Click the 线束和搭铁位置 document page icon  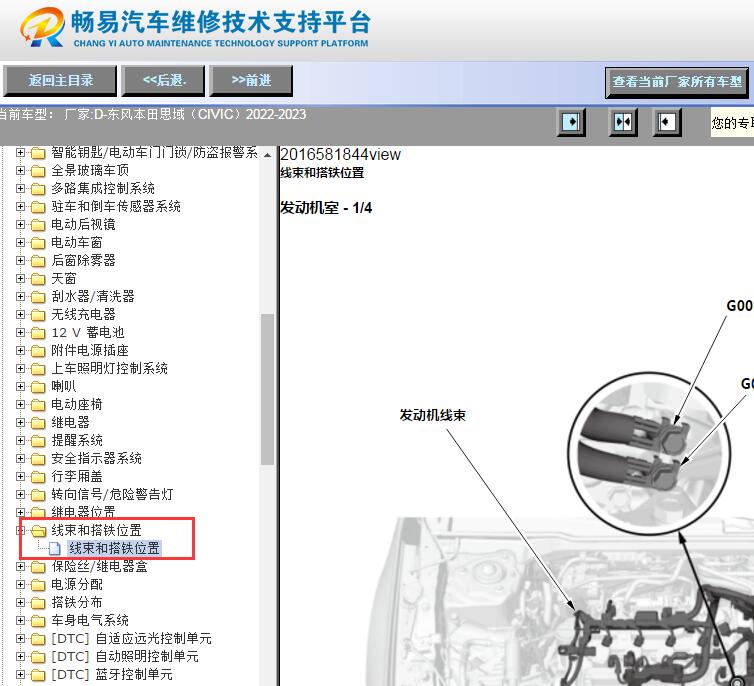pyautogui.click(x=55, y=549)
